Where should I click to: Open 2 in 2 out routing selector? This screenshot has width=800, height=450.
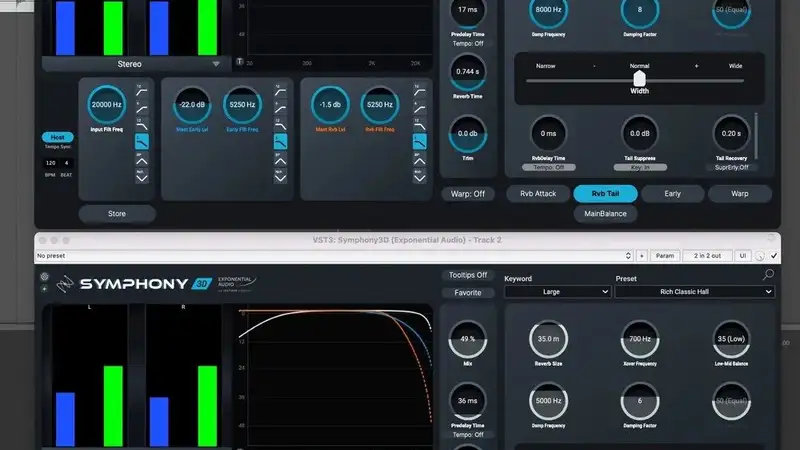(707, 256)
